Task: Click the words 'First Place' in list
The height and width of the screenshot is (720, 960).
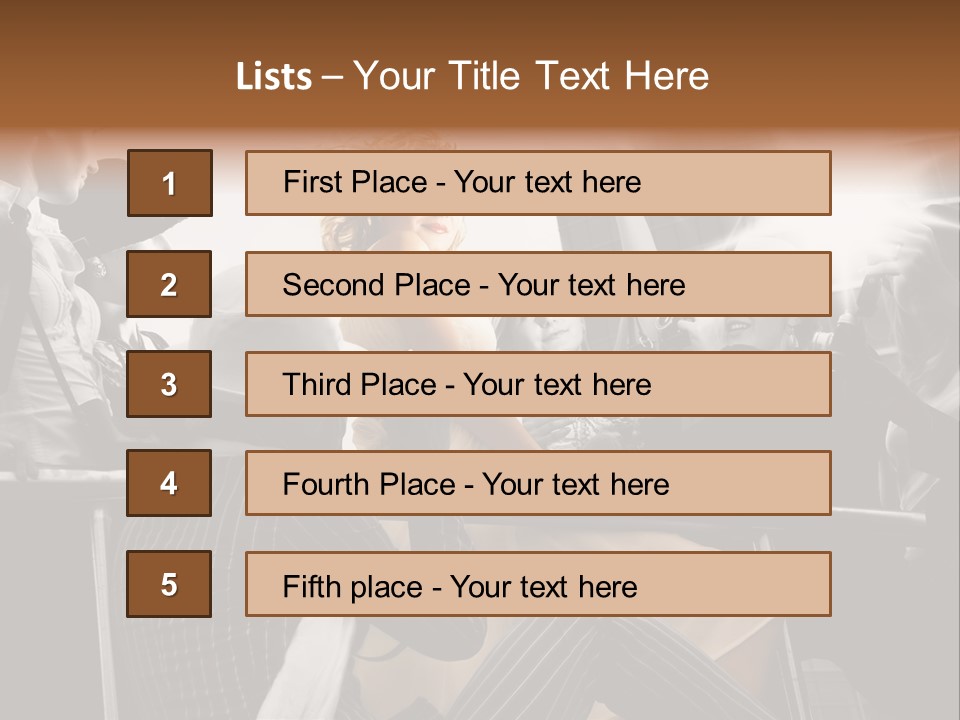Action: (x=355, y=182)
